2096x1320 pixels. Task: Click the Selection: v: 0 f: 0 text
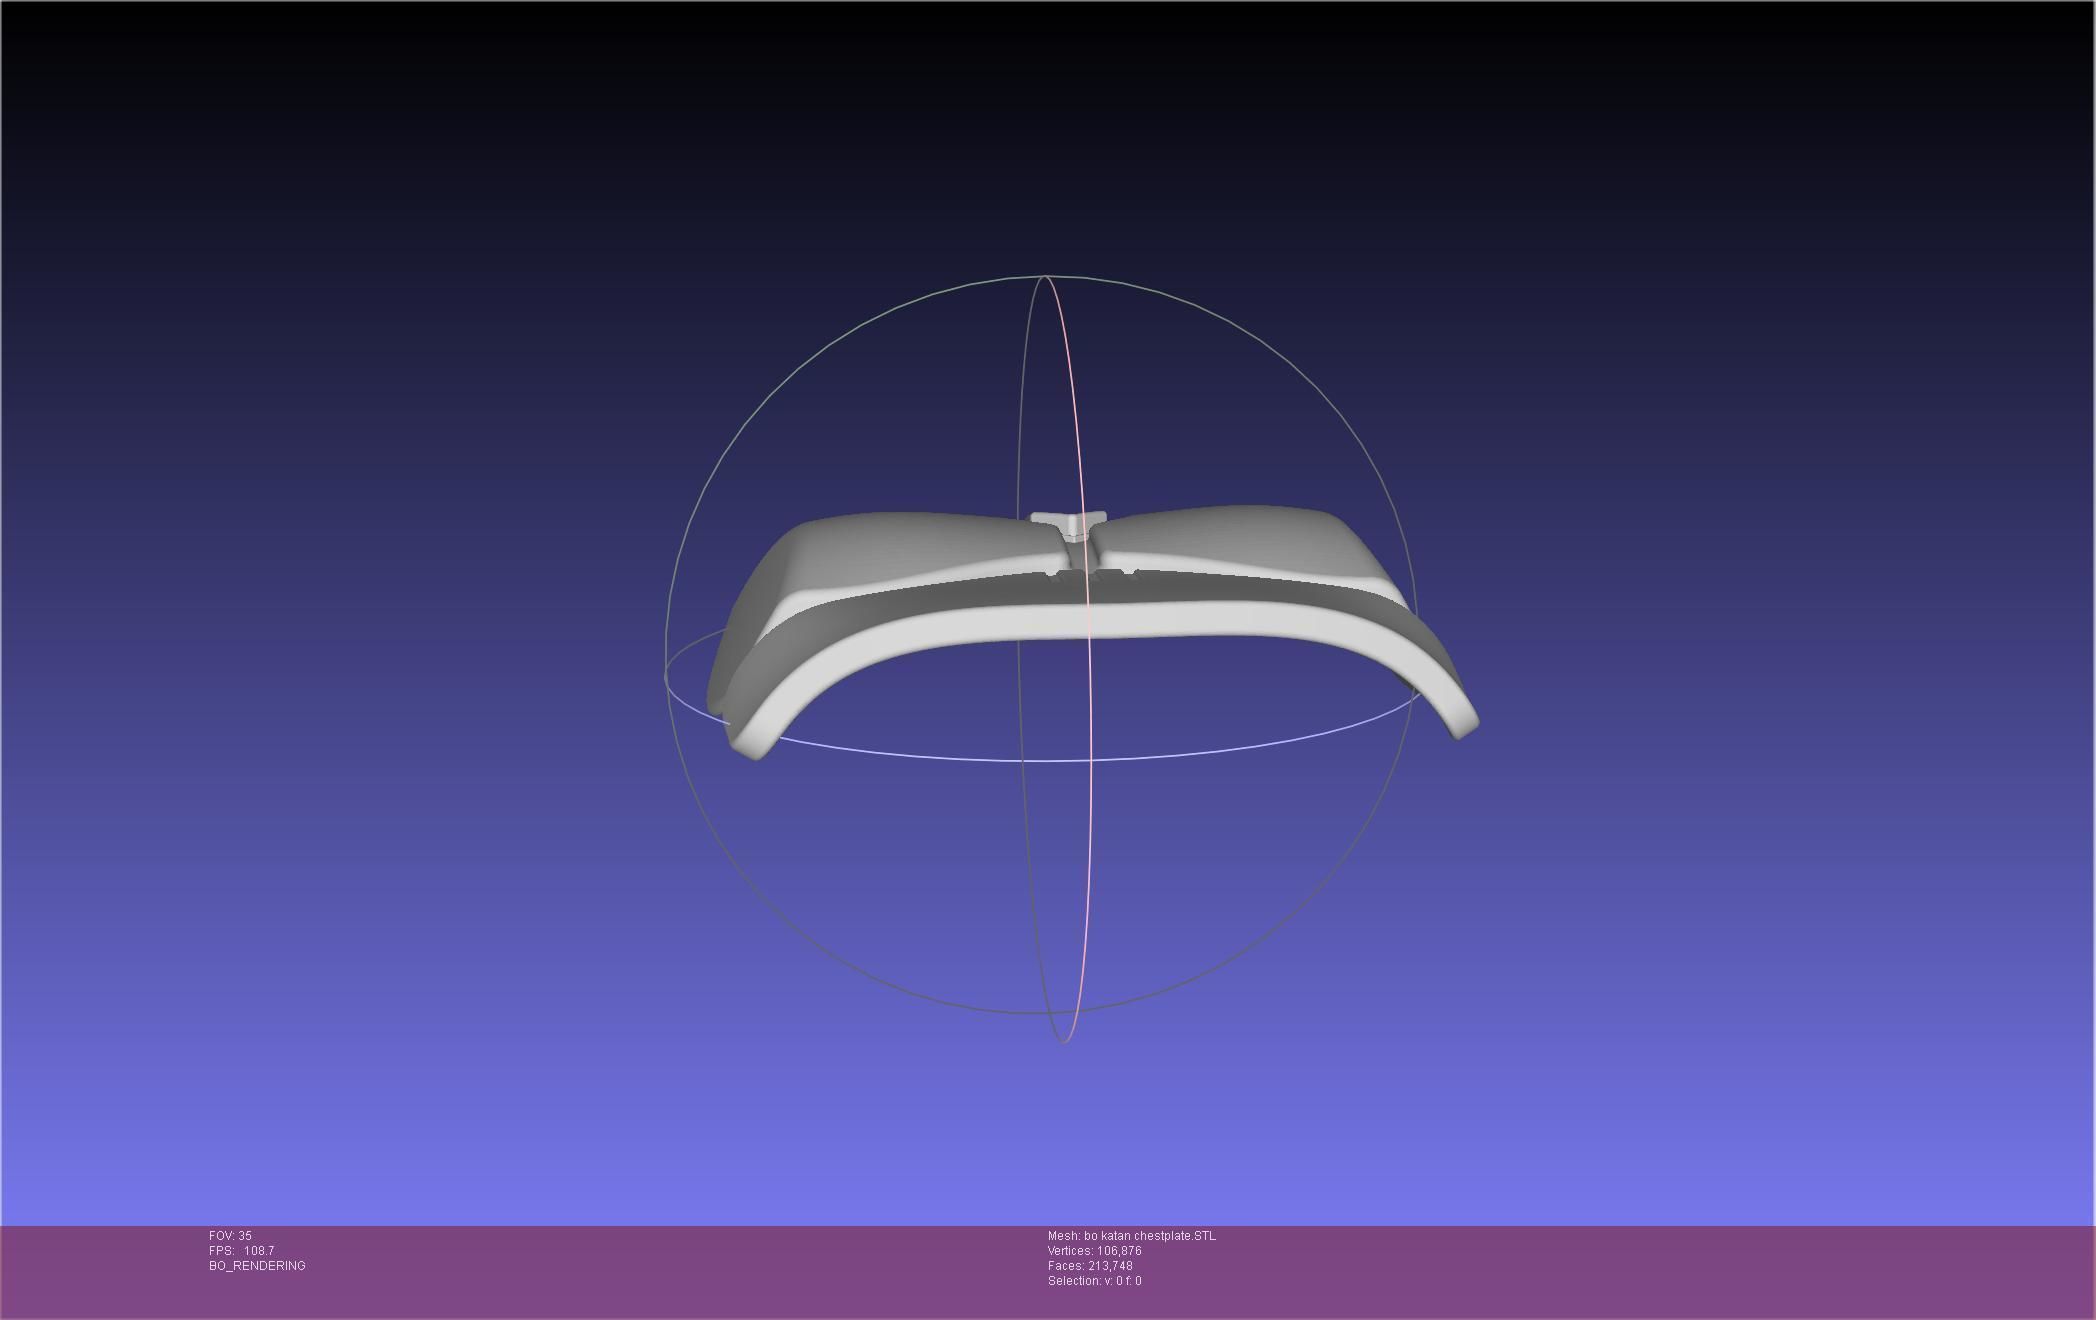1094,1281
